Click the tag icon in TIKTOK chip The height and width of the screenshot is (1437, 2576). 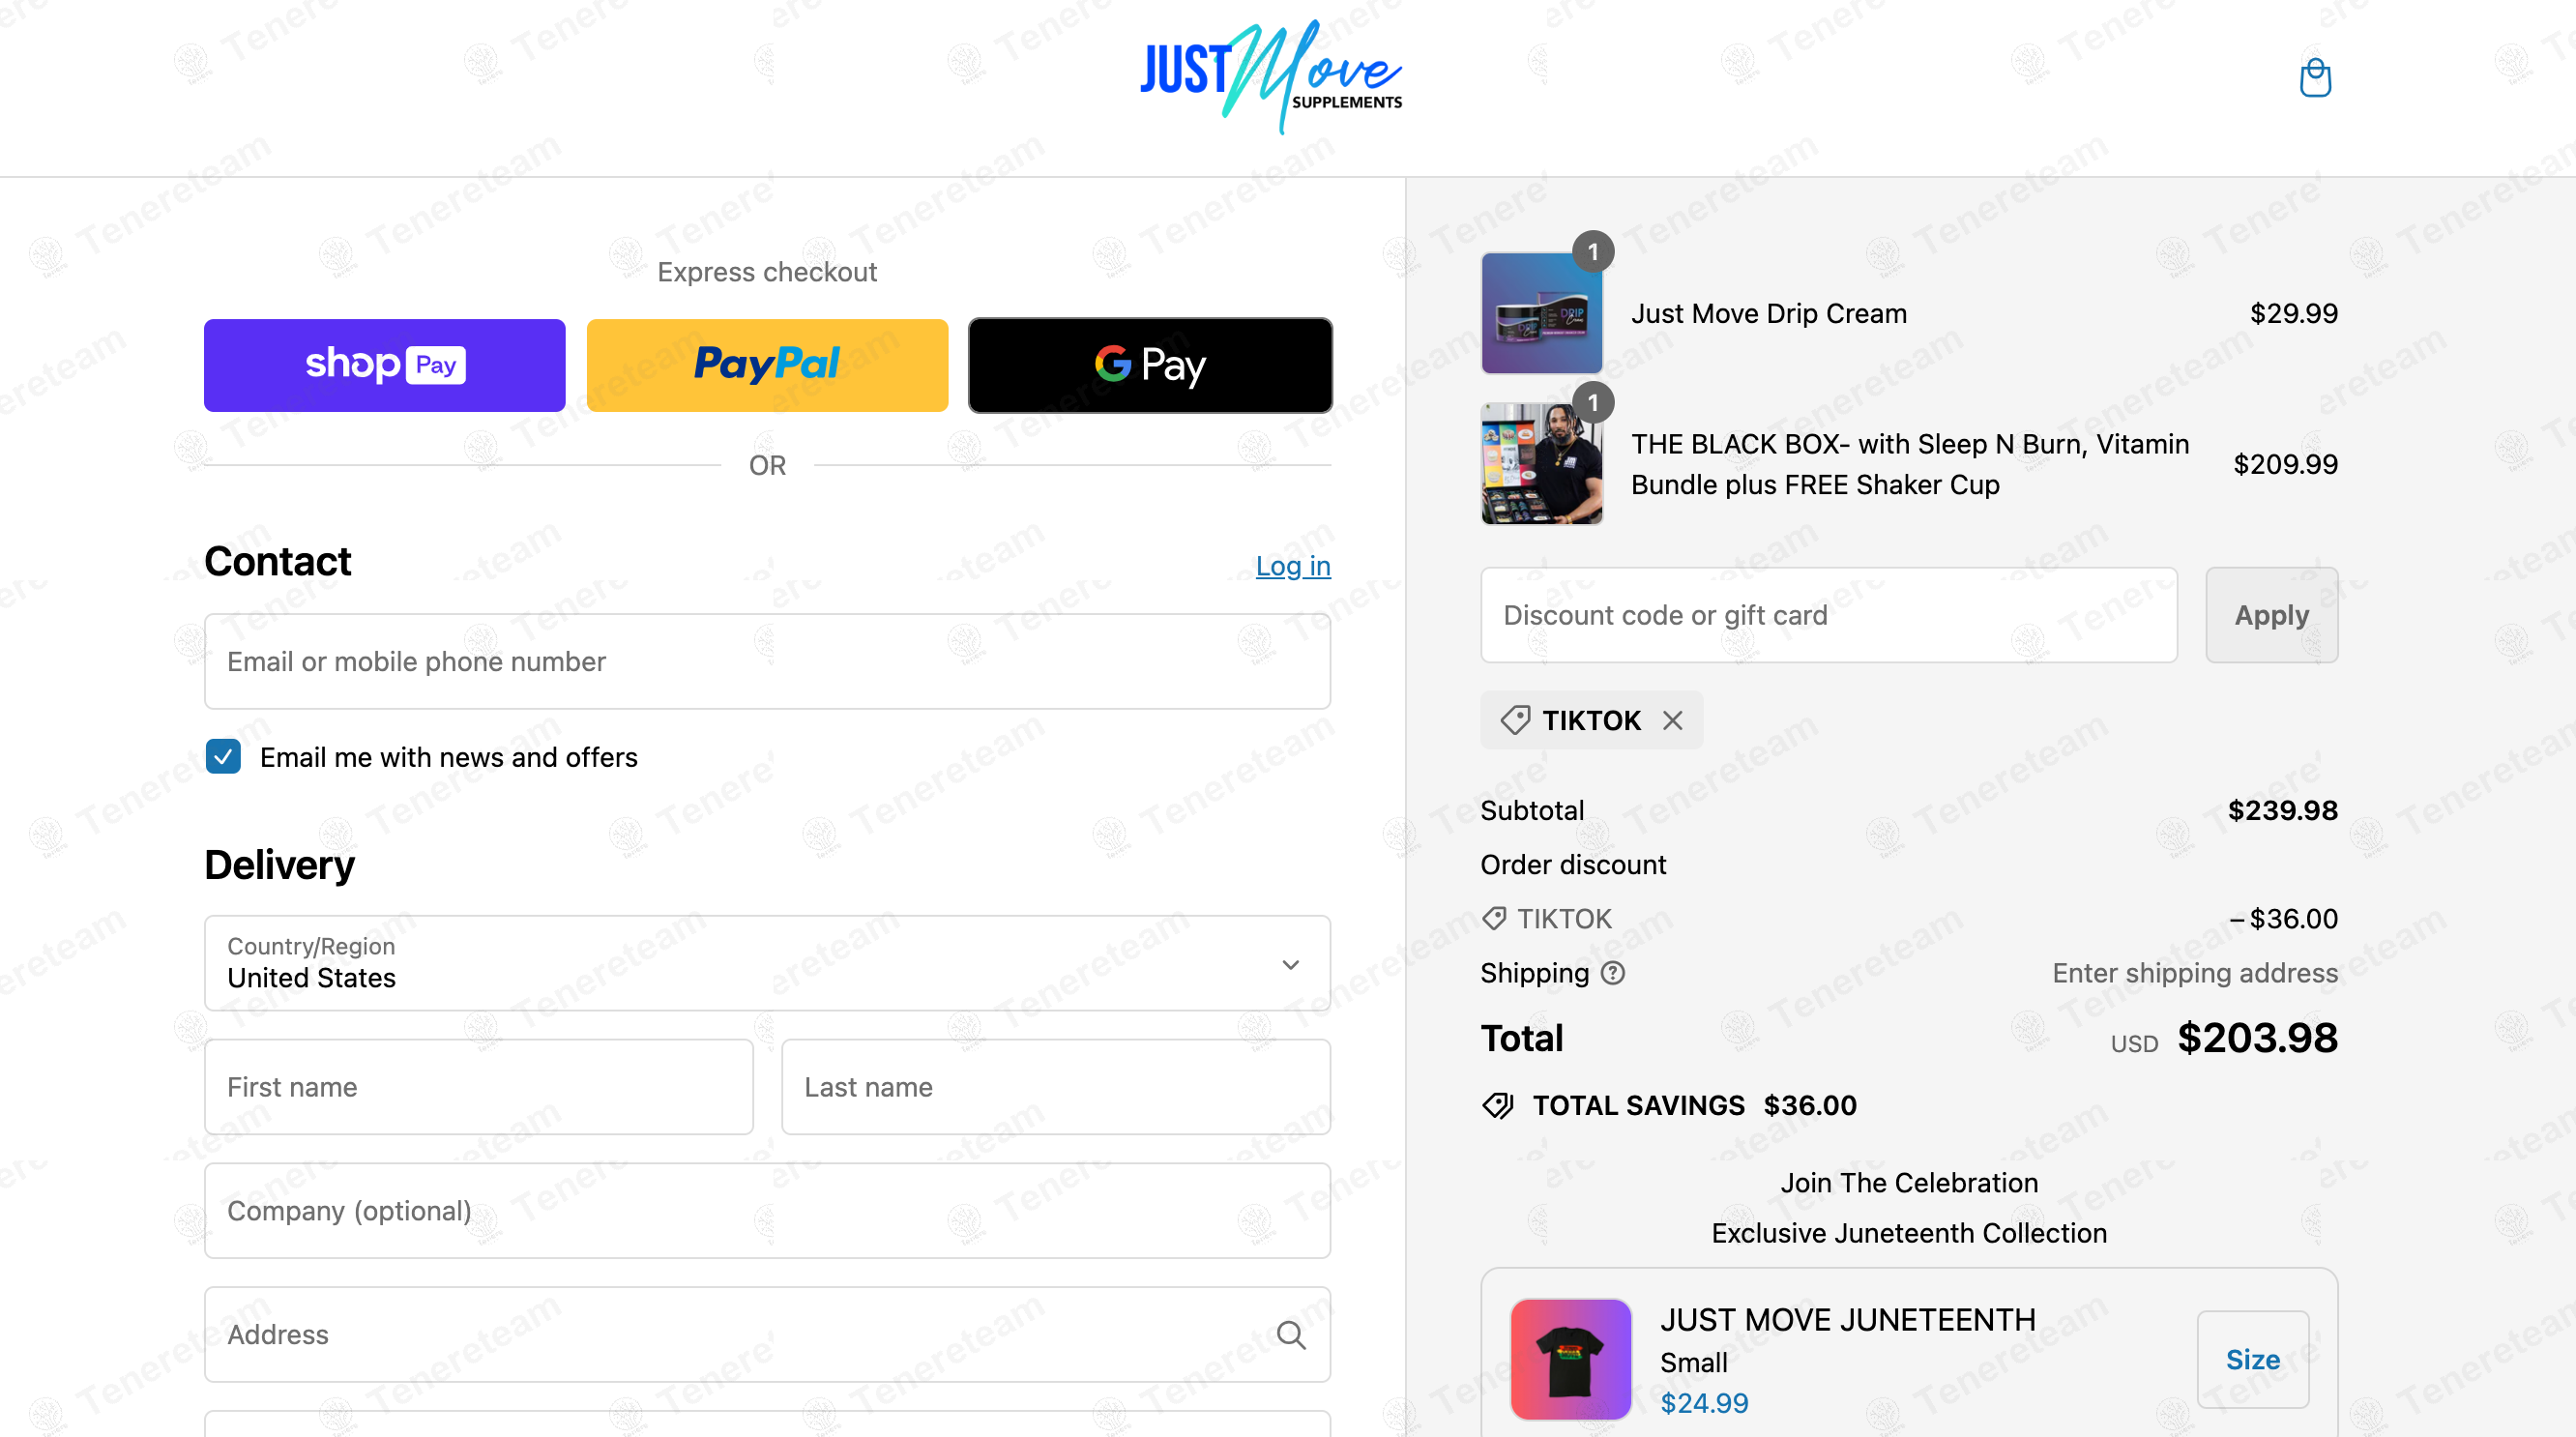1515,720
